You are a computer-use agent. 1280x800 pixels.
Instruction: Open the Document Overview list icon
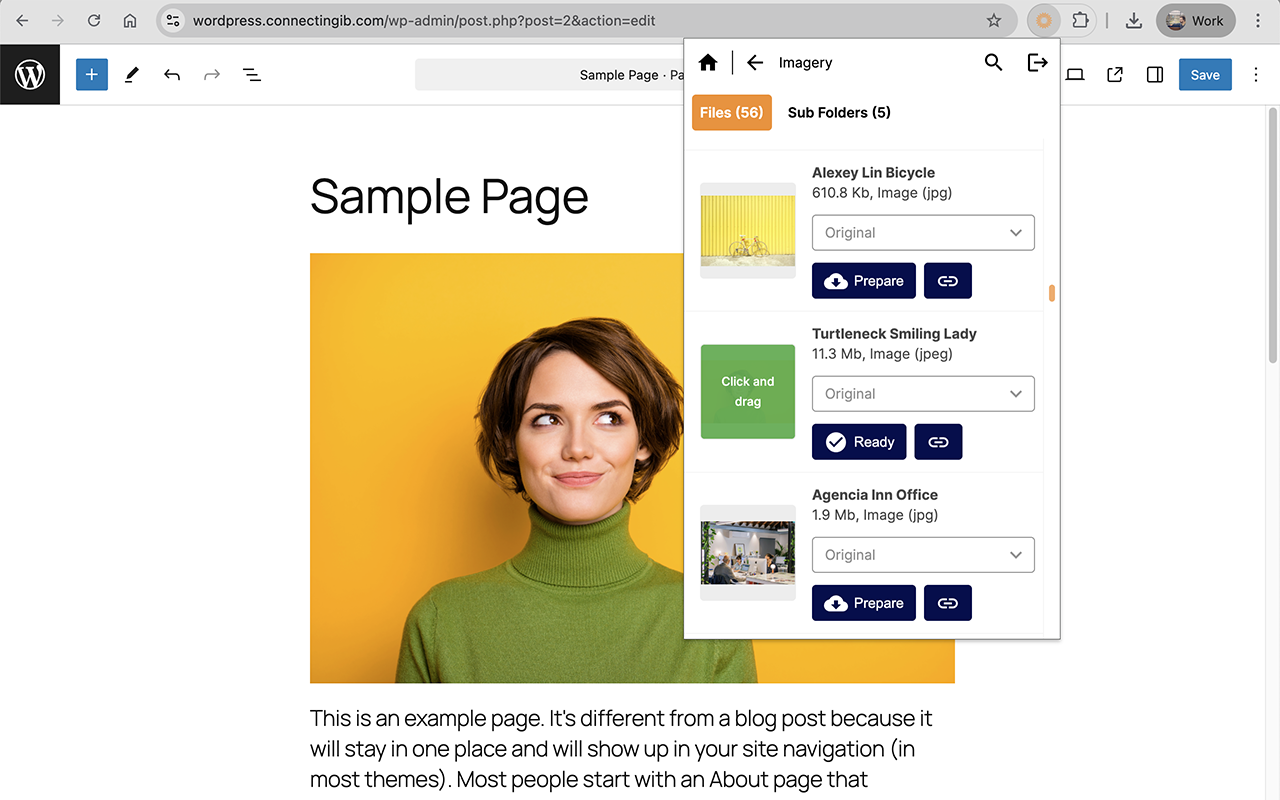click(x=252, y=75)
